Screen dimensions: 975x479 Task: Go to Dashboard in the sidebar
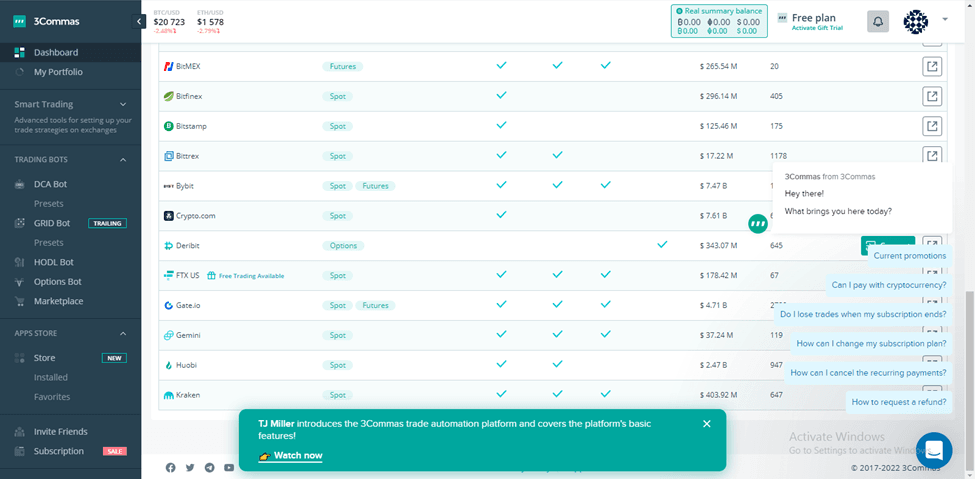click(x=70, y=52)
